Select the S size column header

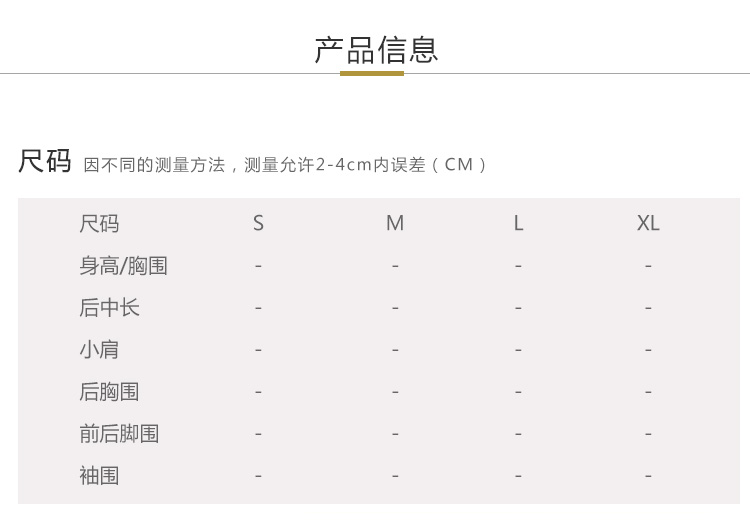258,224
